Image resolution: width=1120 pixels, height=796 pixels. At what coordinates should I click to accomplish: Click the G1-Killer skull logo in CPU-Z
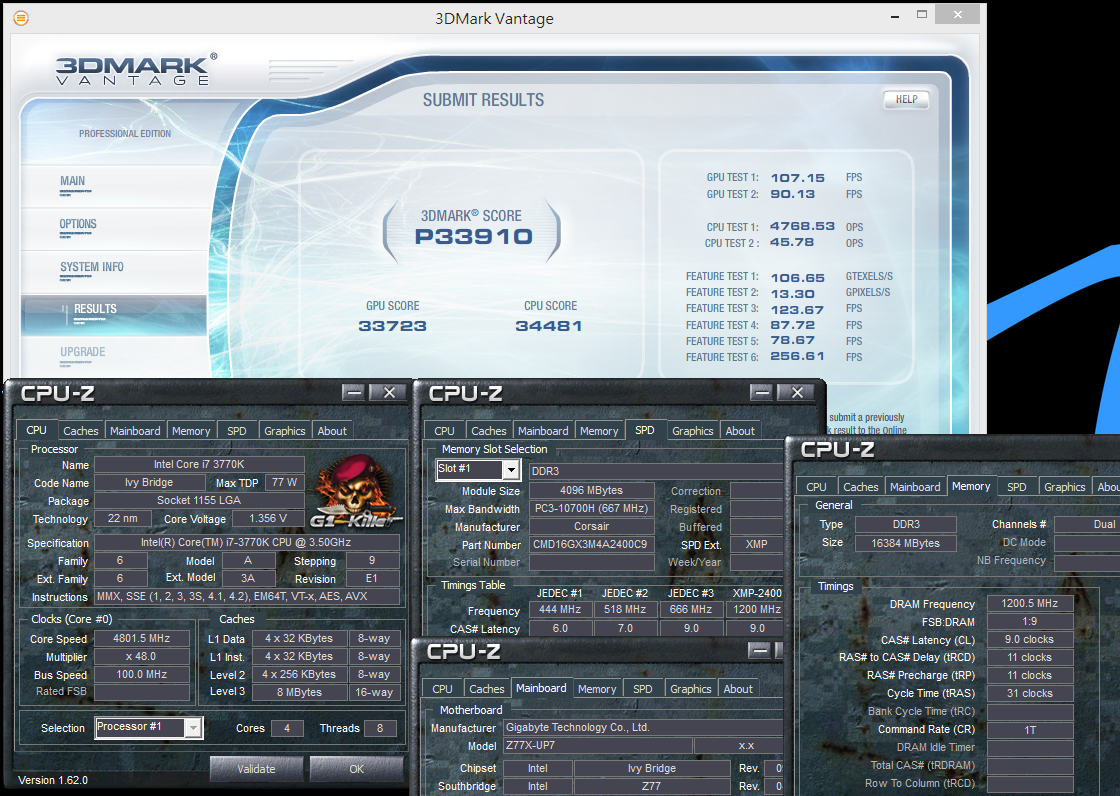pos(356,492)
